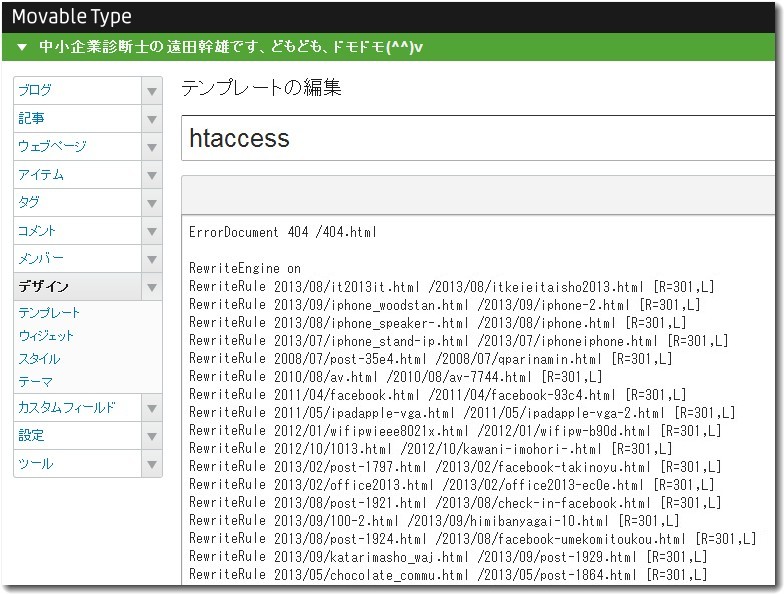Open the コメント sidebar menu

[x=78, y=230]
